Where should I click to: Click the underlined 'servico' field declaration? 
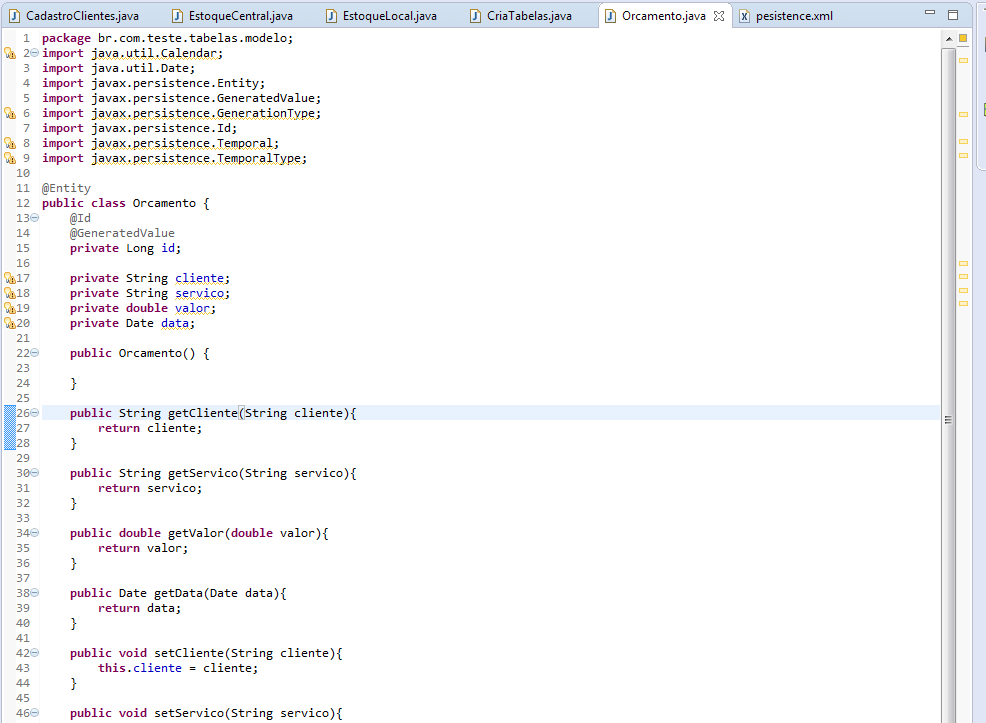[x=199, y=293]
